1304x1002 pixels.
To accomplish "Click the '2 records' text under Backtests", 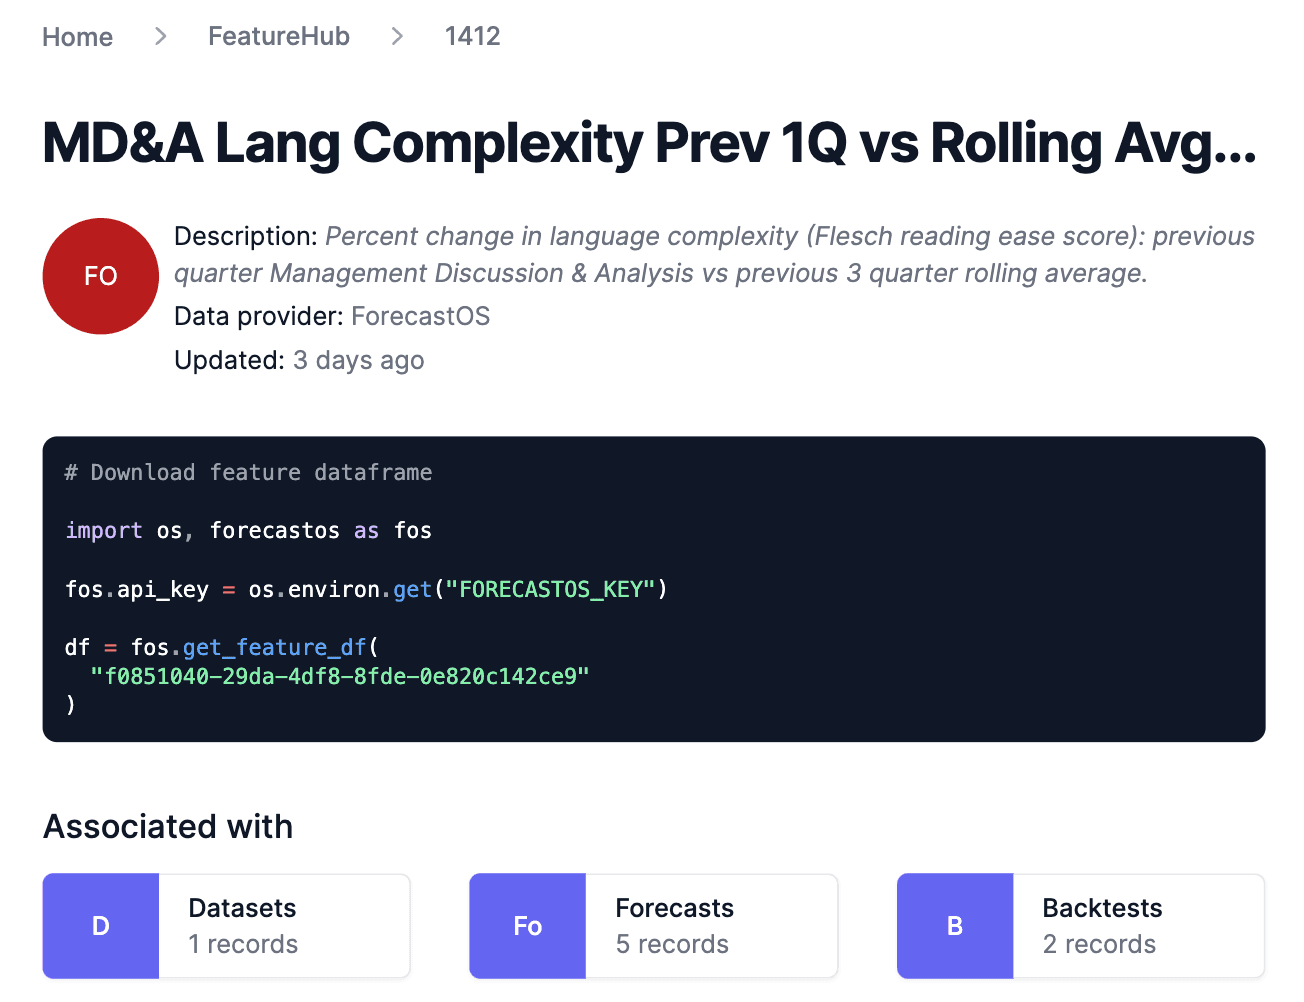I will pyautogui.click(x=1099, y=945).
